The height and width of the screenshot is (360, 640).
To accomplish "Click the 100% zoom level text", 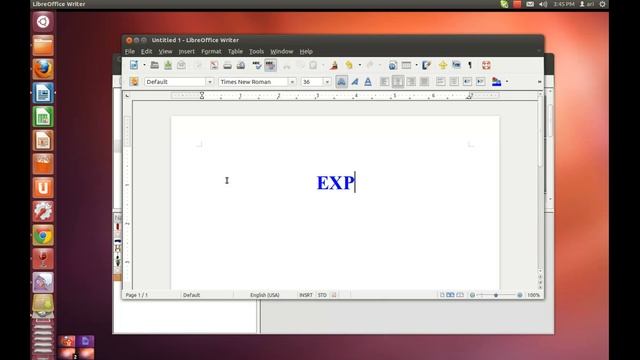I will [x=533, y=295].
